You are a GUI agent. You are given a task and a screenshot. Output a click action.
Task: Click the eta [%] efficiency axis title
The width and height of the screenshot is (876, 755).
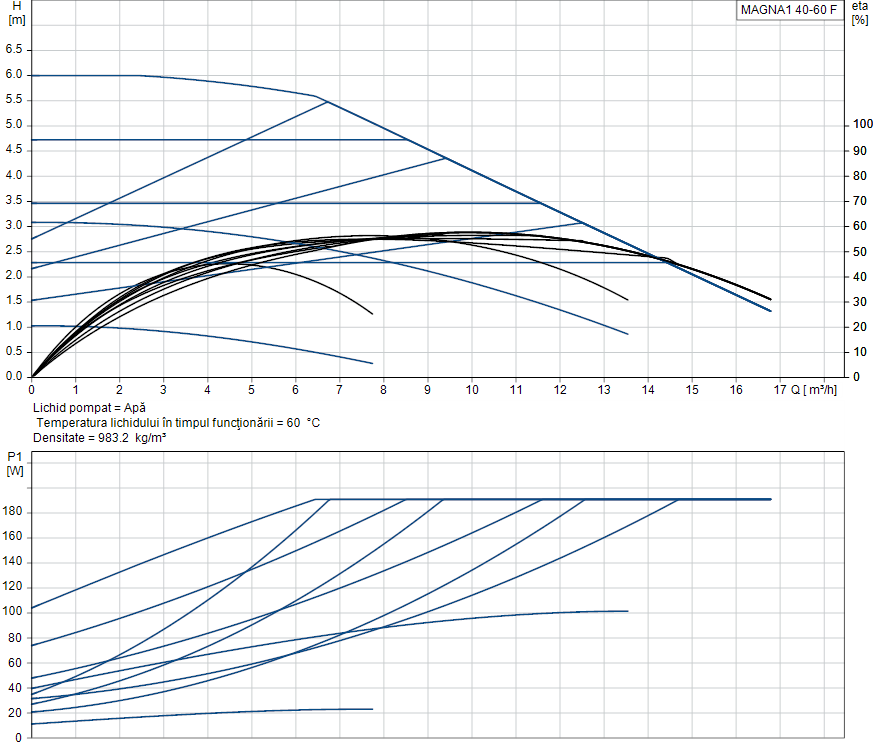click(x=860, y=13)
